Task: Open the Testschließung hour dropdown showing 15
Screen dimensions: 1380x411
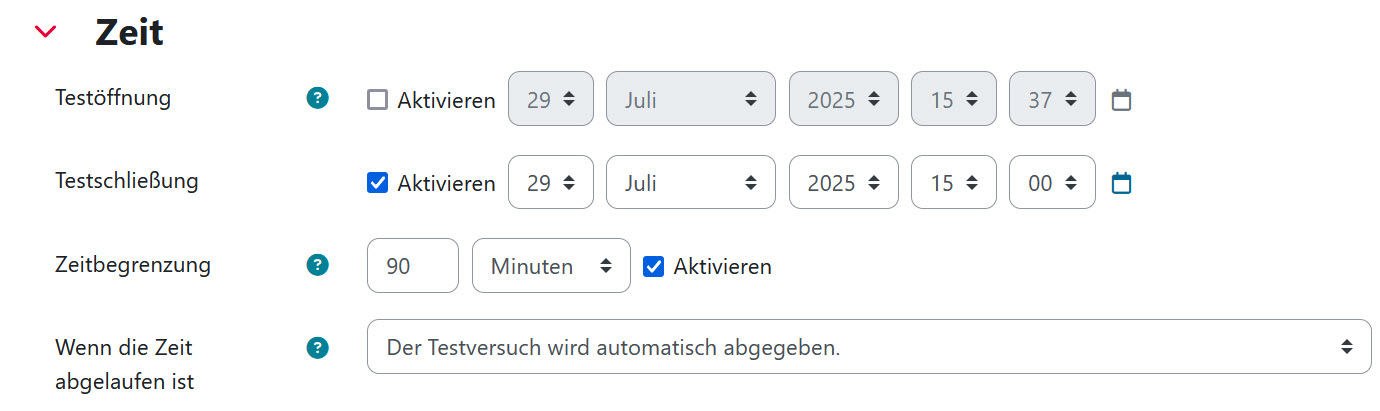Action: point(954,182)
